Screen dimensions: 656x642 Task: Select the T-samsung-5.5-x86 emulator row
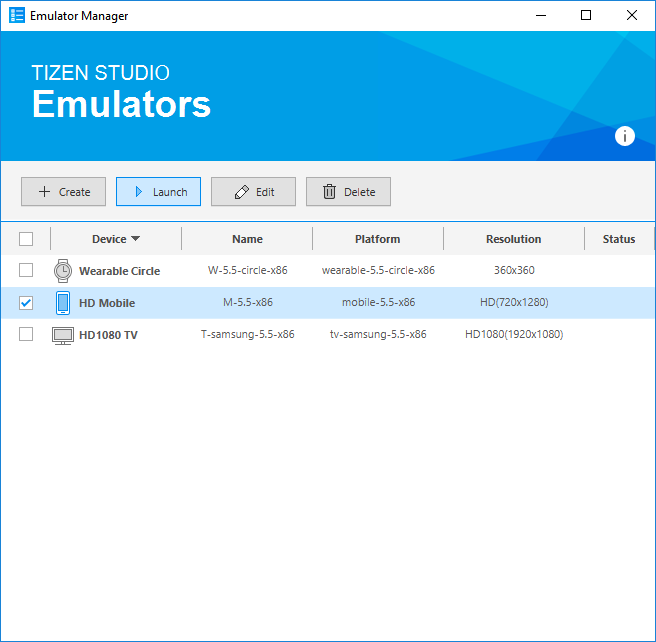[x=247, y=335]
